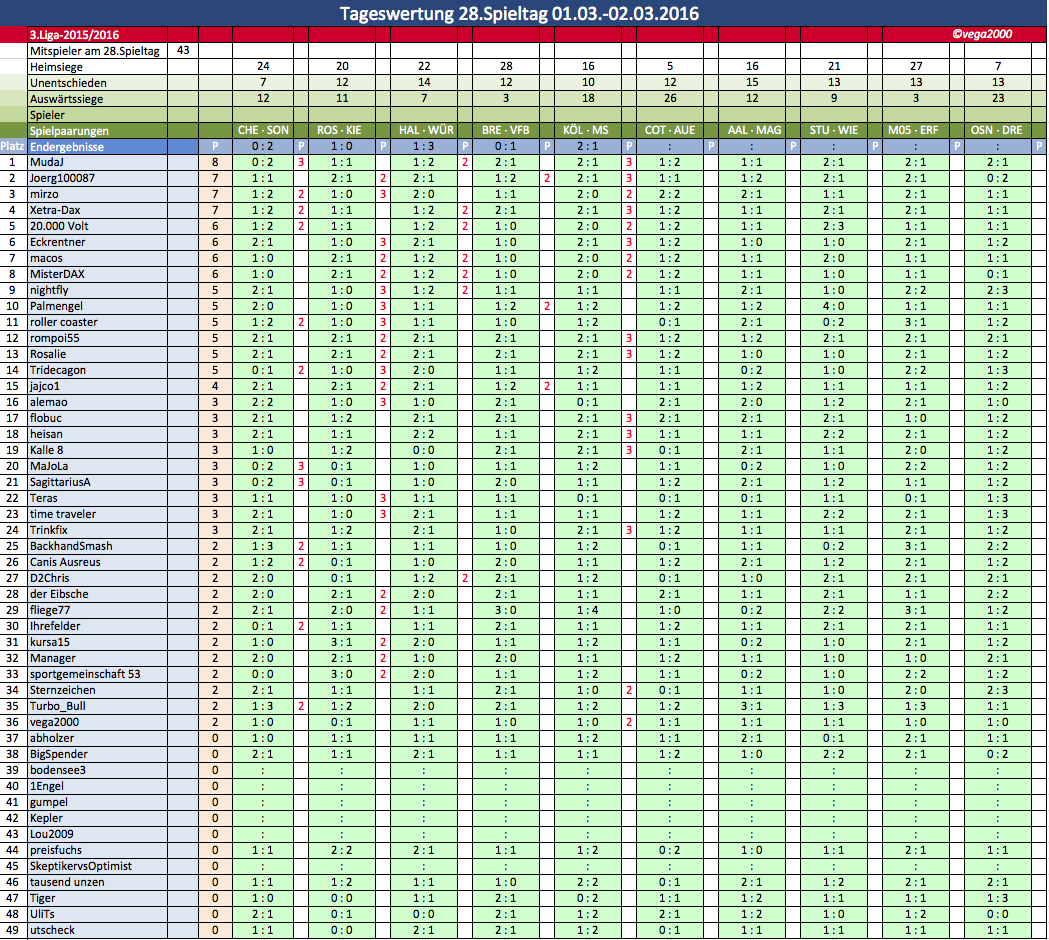
Task: Click the Mitspieler count cell showing 43
Action: click(x=183, y=50)
